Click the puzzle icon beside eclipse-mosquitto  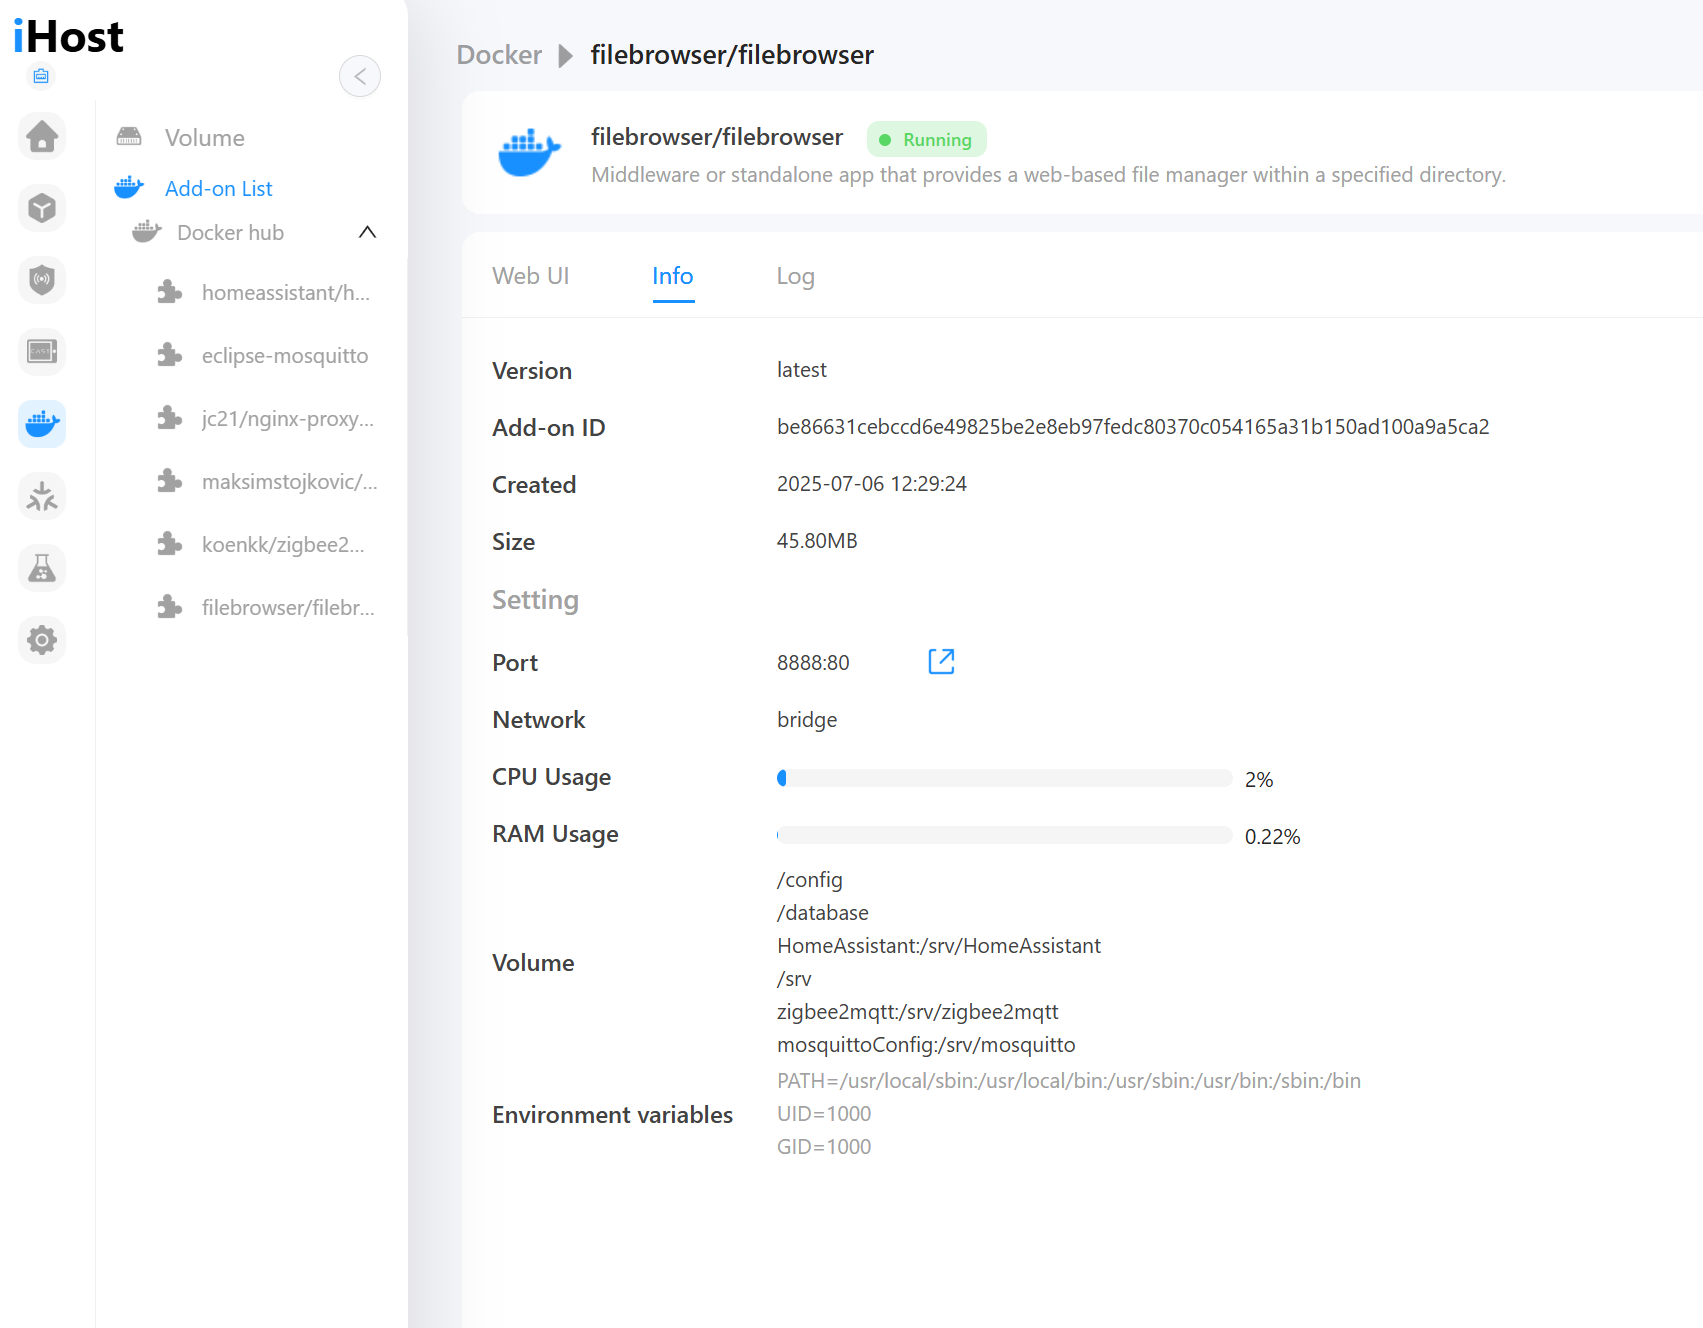click(x=170, y=355)
